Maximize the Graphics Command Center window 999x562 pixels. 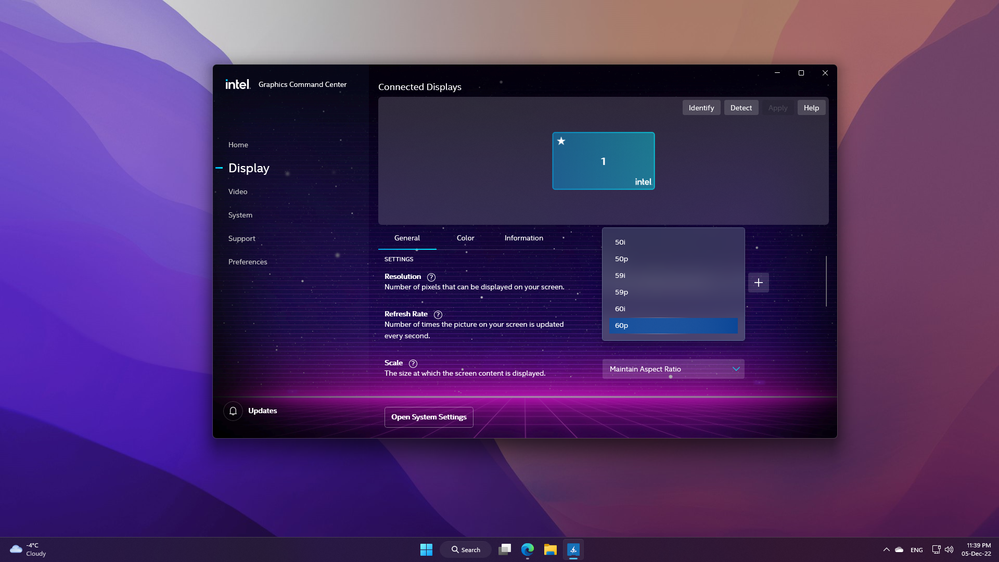coord(801,73)
